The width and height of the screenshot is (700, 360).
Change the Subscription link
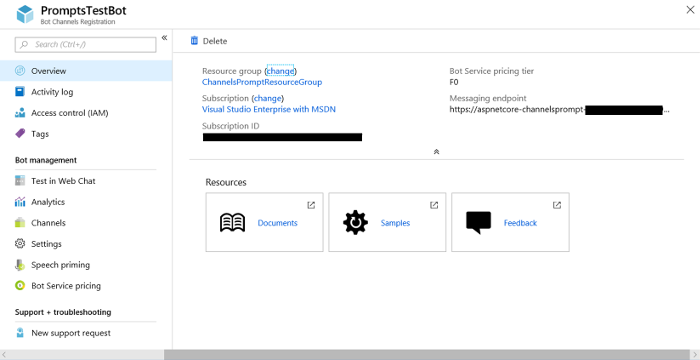(267, 98)
